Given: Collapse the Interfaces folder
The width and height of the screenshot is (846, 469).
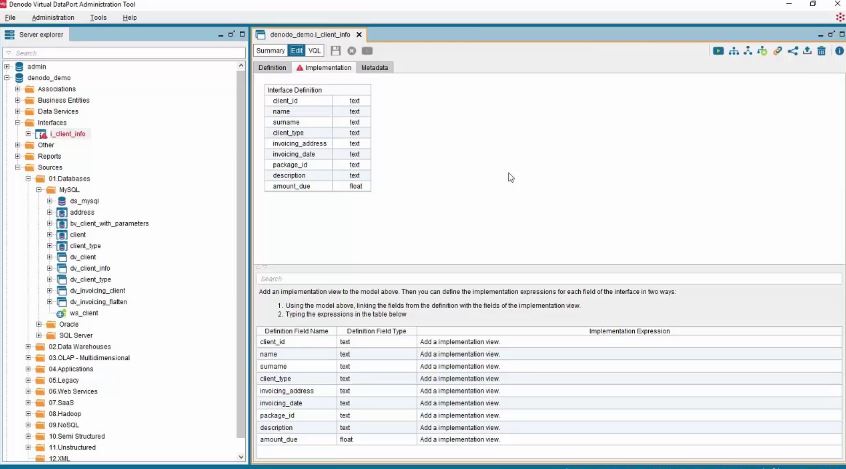Looking at the screenshot, I should click(17, 123).
